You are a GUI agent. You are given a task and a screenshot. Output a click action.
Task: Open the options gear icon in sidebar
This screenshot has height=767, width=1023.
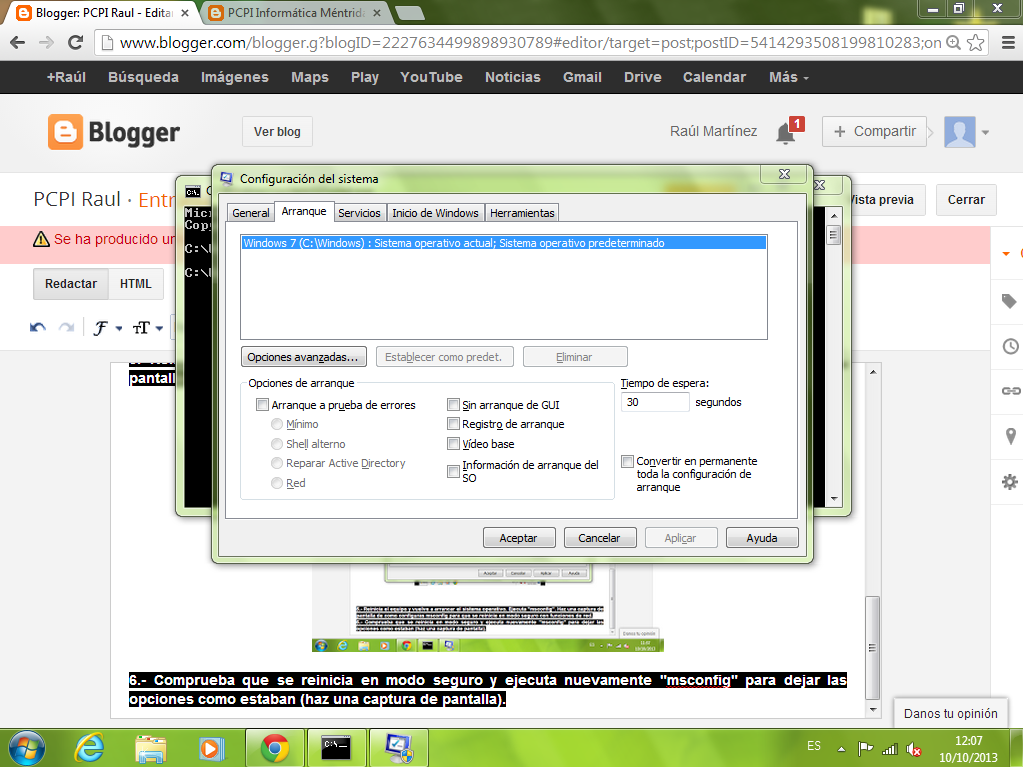click(x=1009, y=482)
